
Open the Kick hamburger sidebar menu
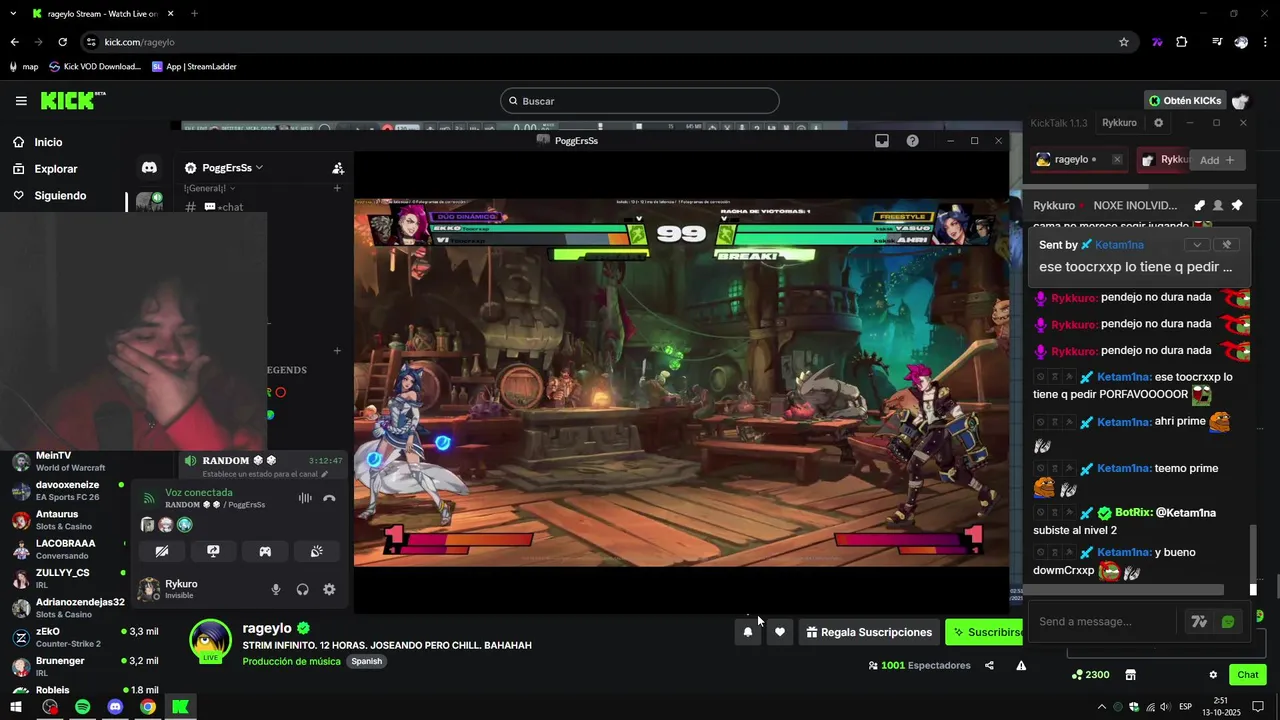pos(21,101)
